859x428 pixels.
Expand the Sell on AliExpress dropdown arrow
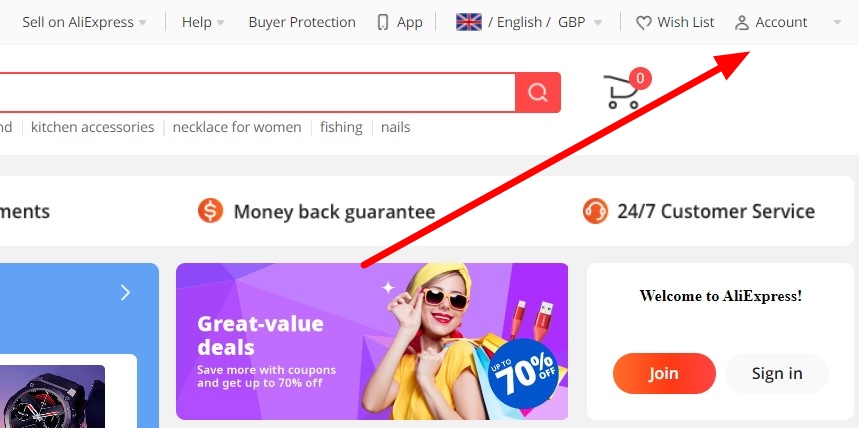(x=142, y=23)
